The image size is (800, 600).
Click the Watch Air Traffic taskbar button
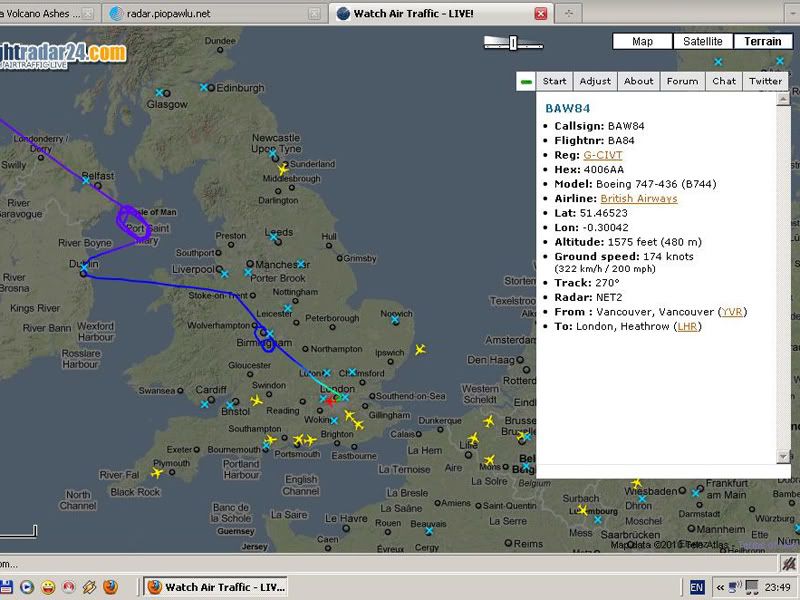[x=215, y=587]
